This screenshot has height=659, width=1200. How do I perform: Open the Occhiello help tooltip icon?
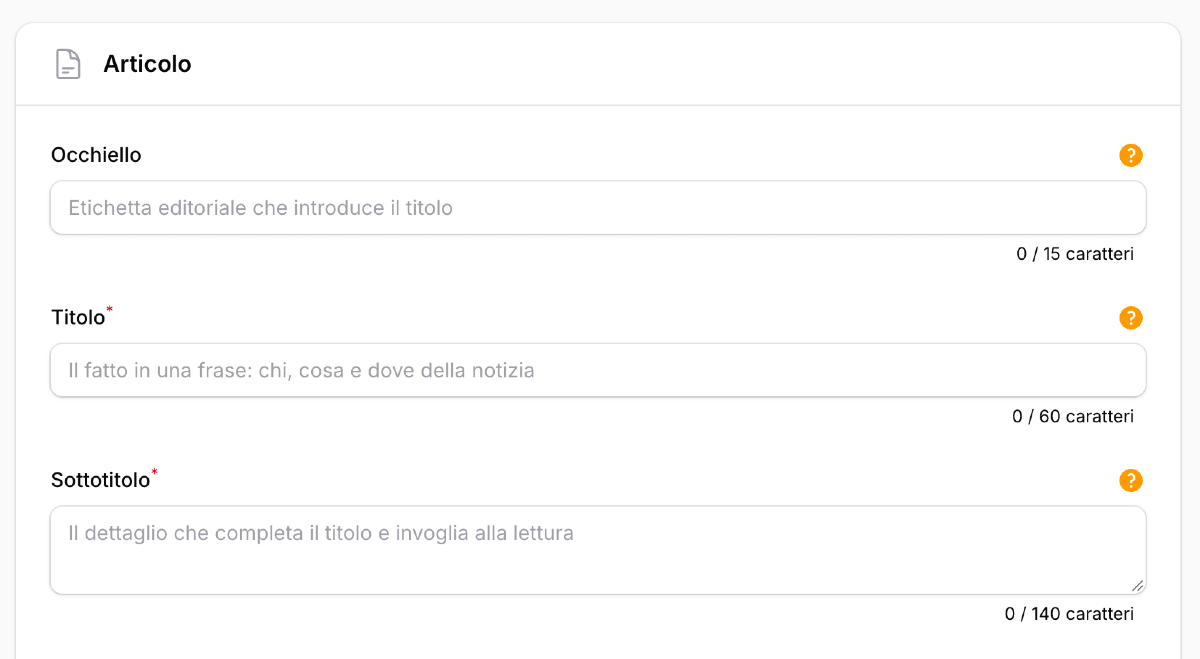(x=1130, y=155)
